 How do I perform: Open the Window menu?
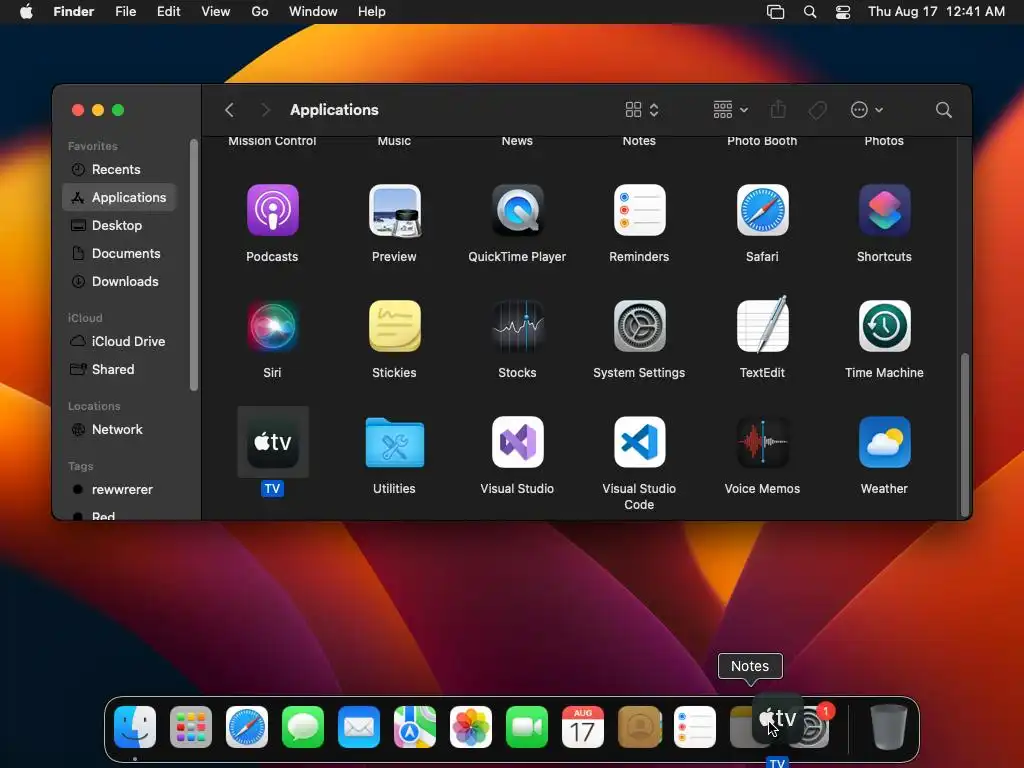coord(313,12)
